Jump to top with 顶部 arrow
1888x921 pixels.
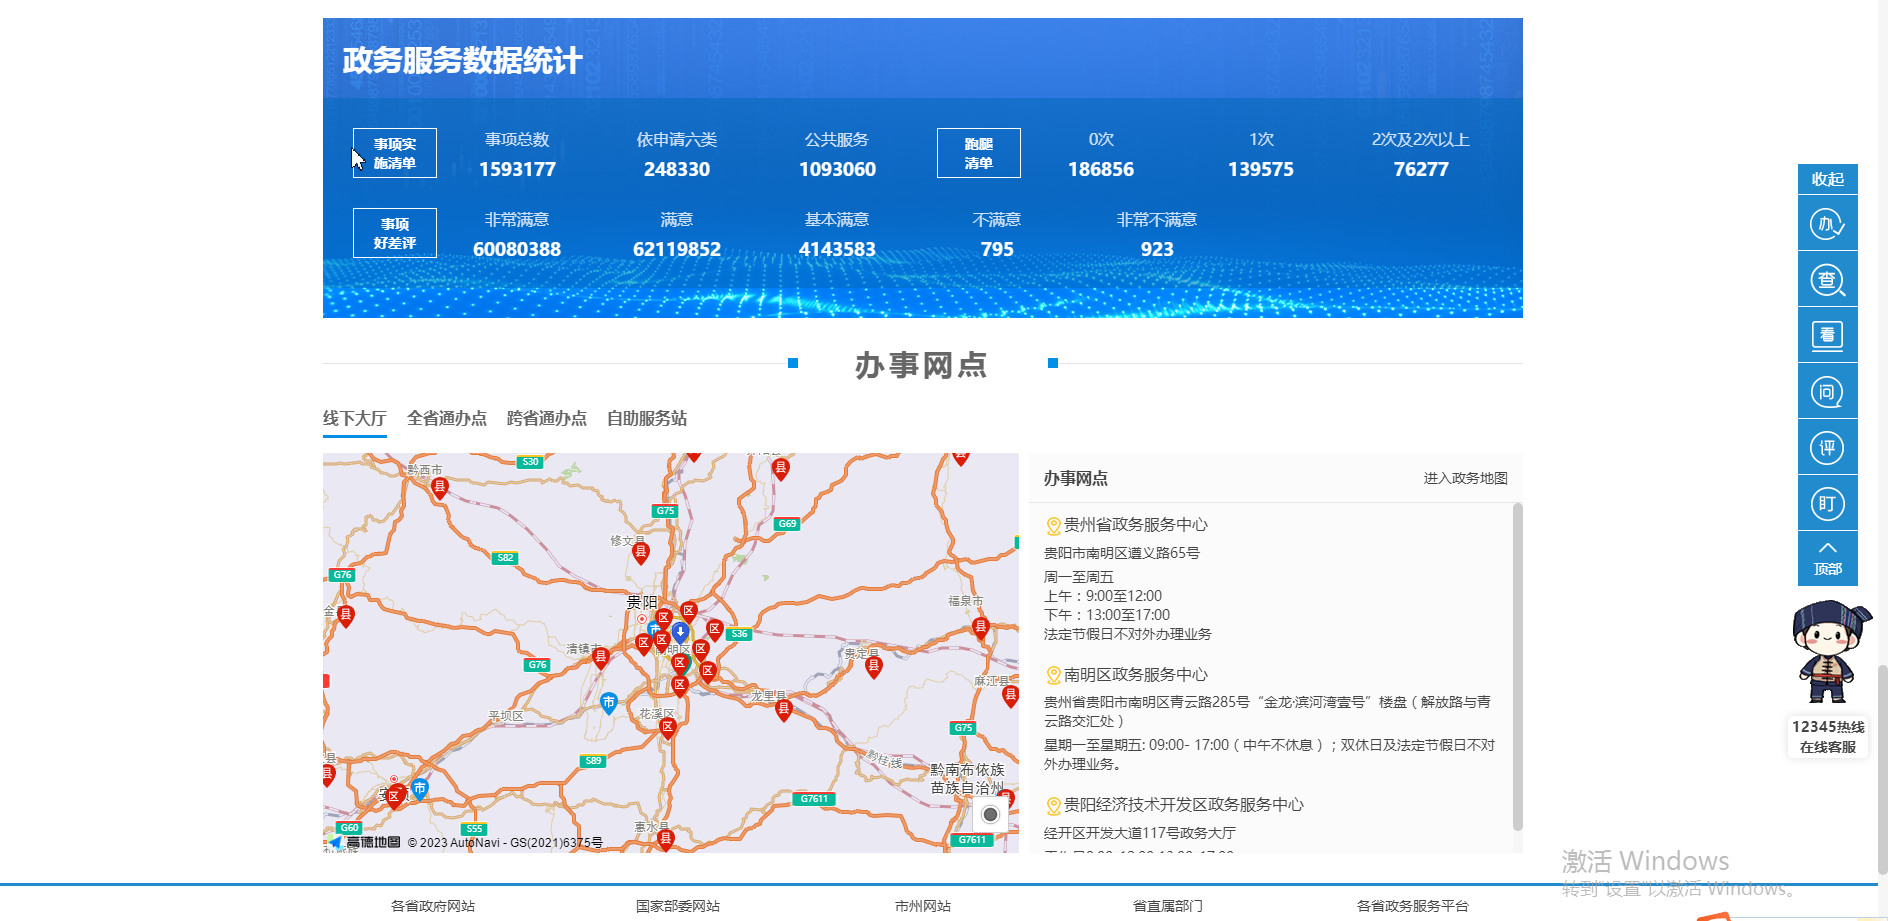point(1827,559)
